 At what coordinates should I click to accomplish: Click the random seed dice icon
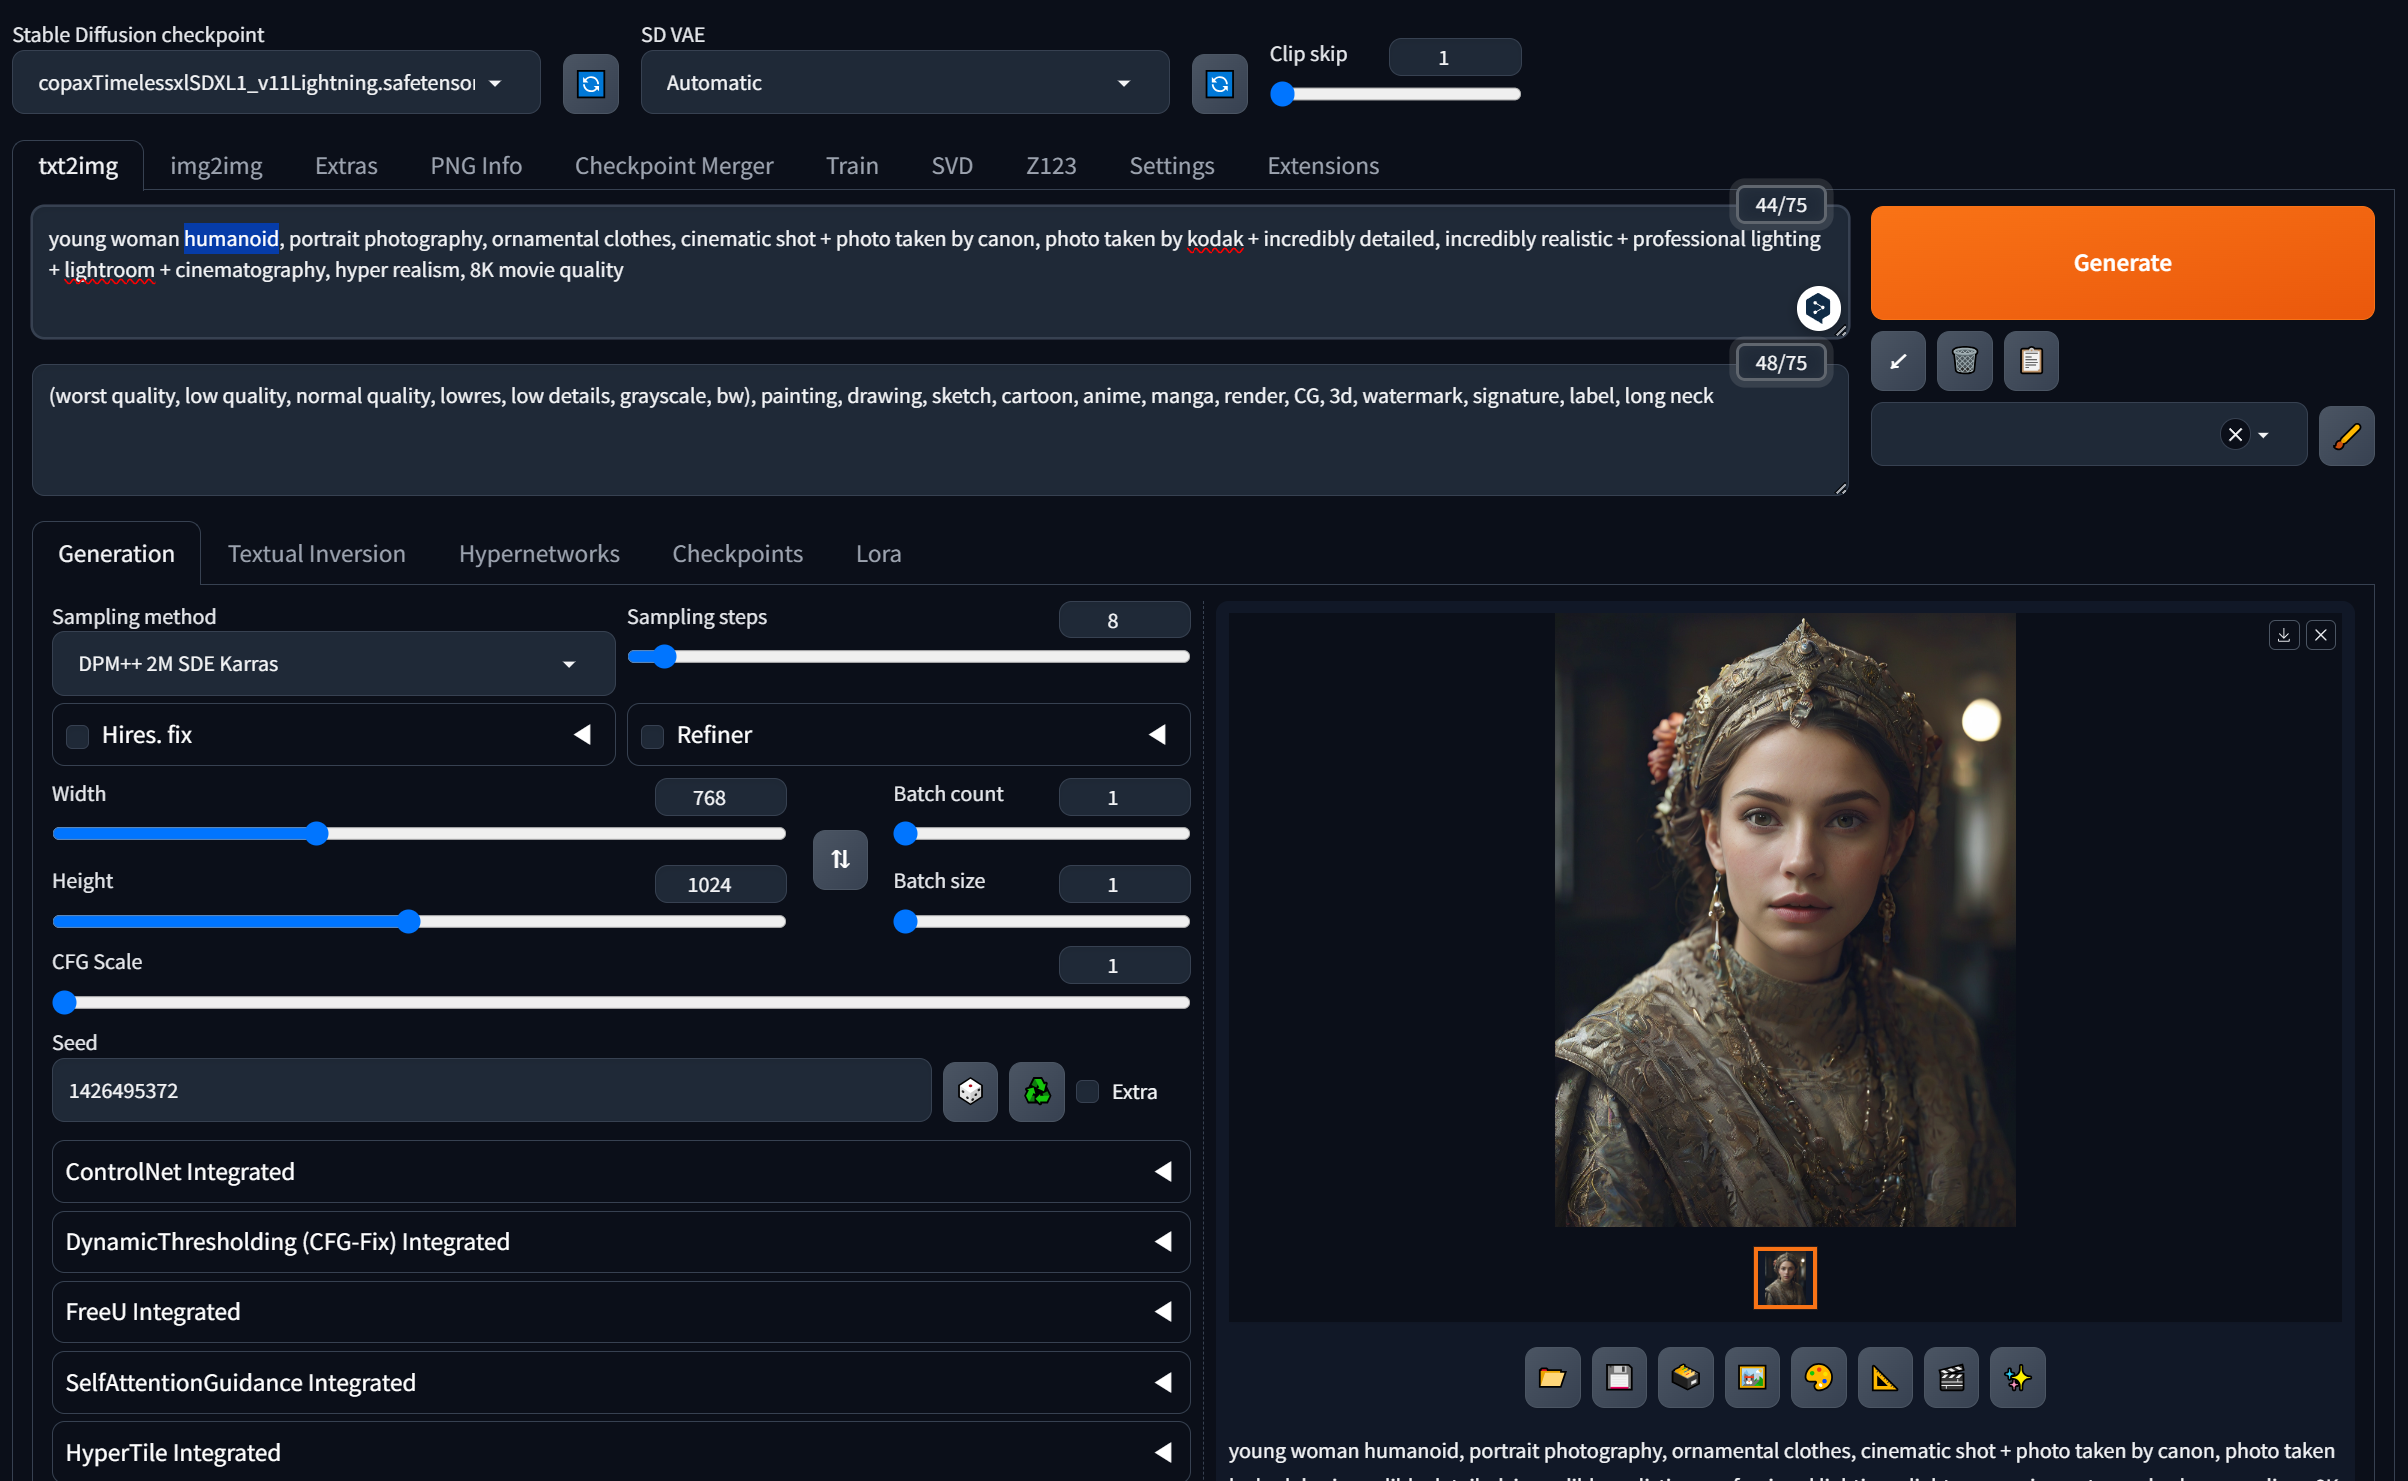(969, 1091)
